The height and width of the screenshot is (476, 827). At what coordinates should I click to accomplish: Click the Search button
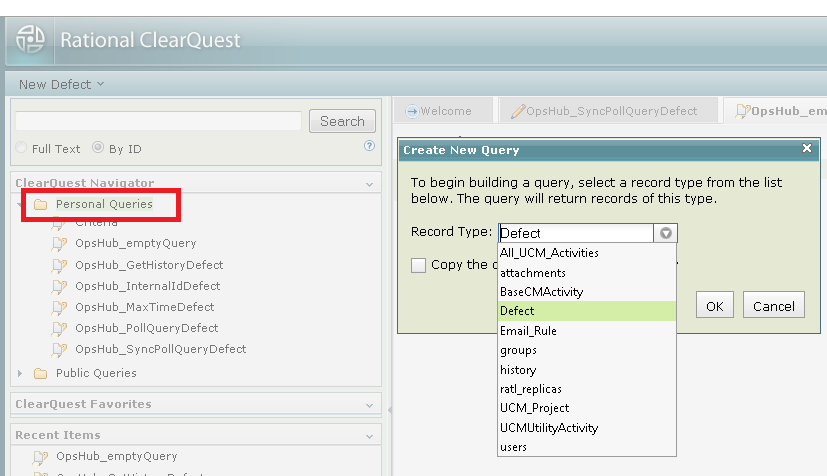click(342, 121)
